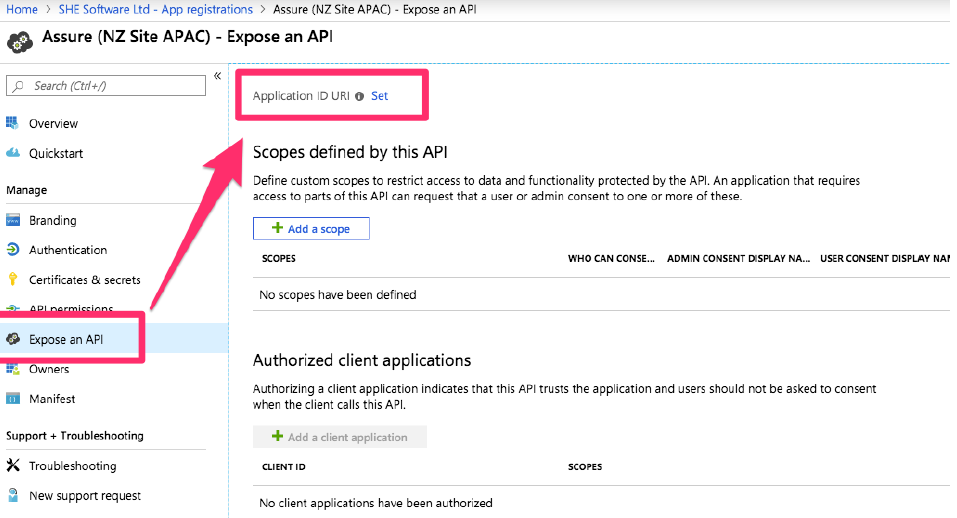This screenshot has width=957, height=518.
Task: Collapse the sidebar with double chevron
Action: tap(217, 76)
